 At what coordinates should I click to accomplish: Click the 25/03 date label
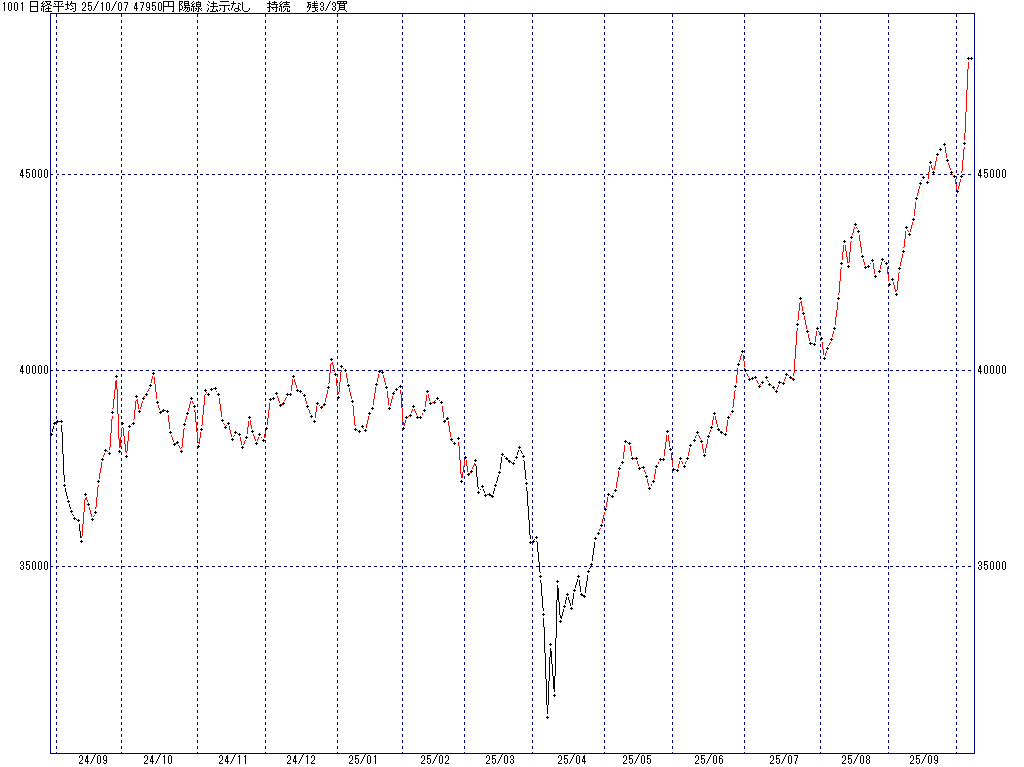[501, 759]
